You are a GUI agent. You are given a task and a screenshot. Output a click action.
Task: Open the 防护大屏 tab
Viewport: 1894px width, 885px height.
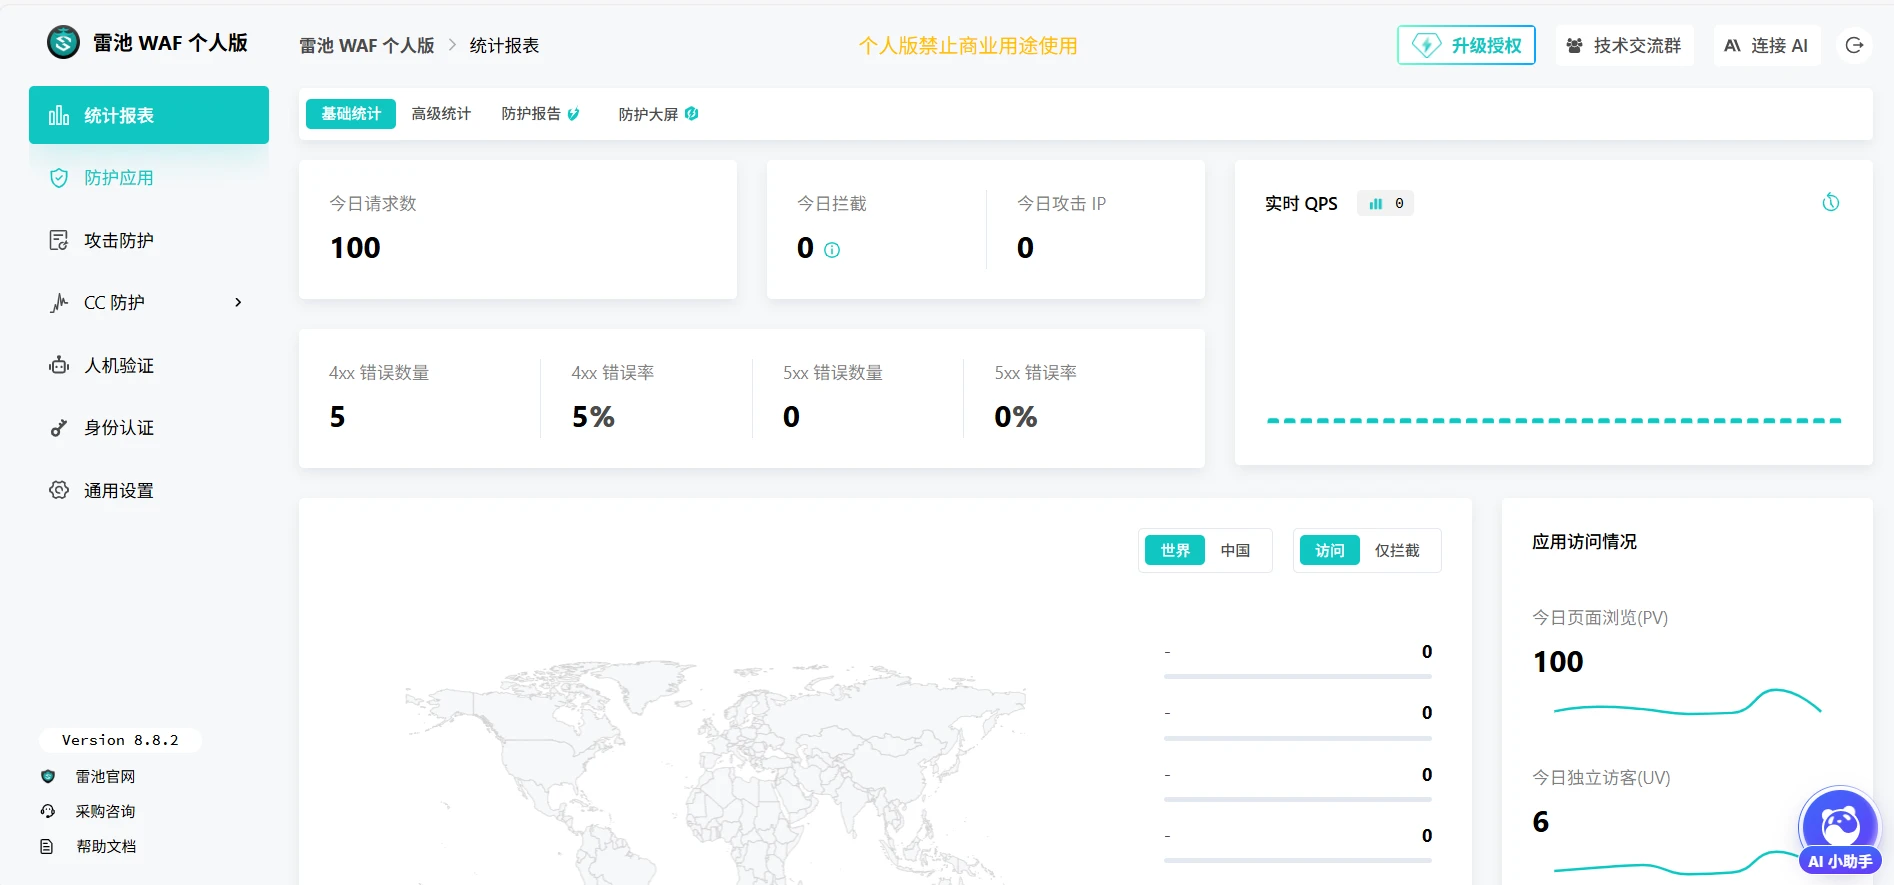point(658,114)
